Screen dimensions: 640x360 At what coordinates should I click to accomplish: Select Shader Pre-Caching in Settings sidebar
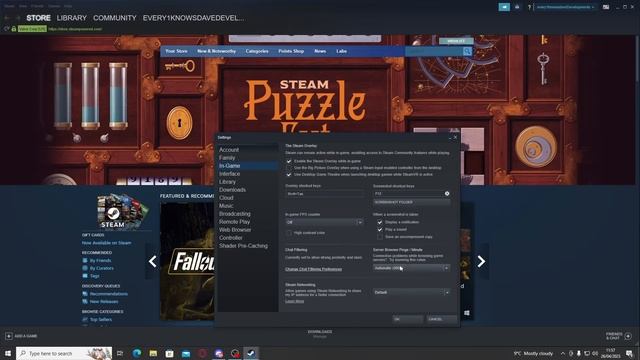pos(243,246)
